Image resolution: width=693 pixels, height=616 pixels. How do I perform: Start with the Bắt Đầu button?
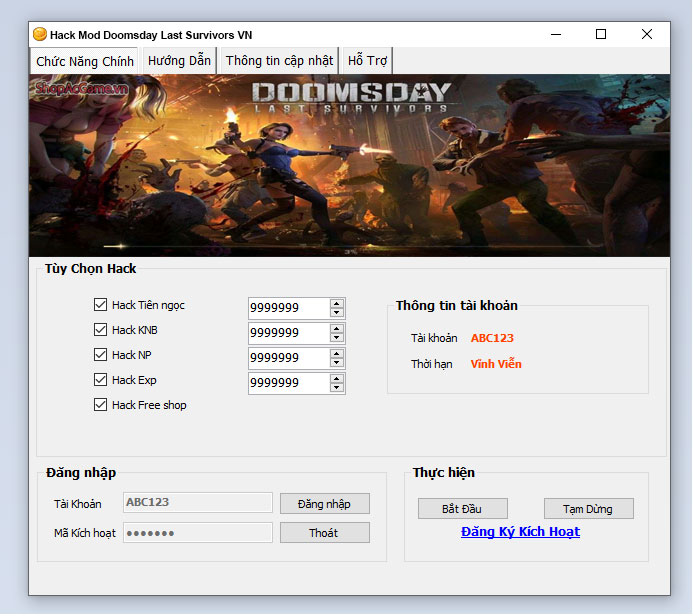[462, 509]
